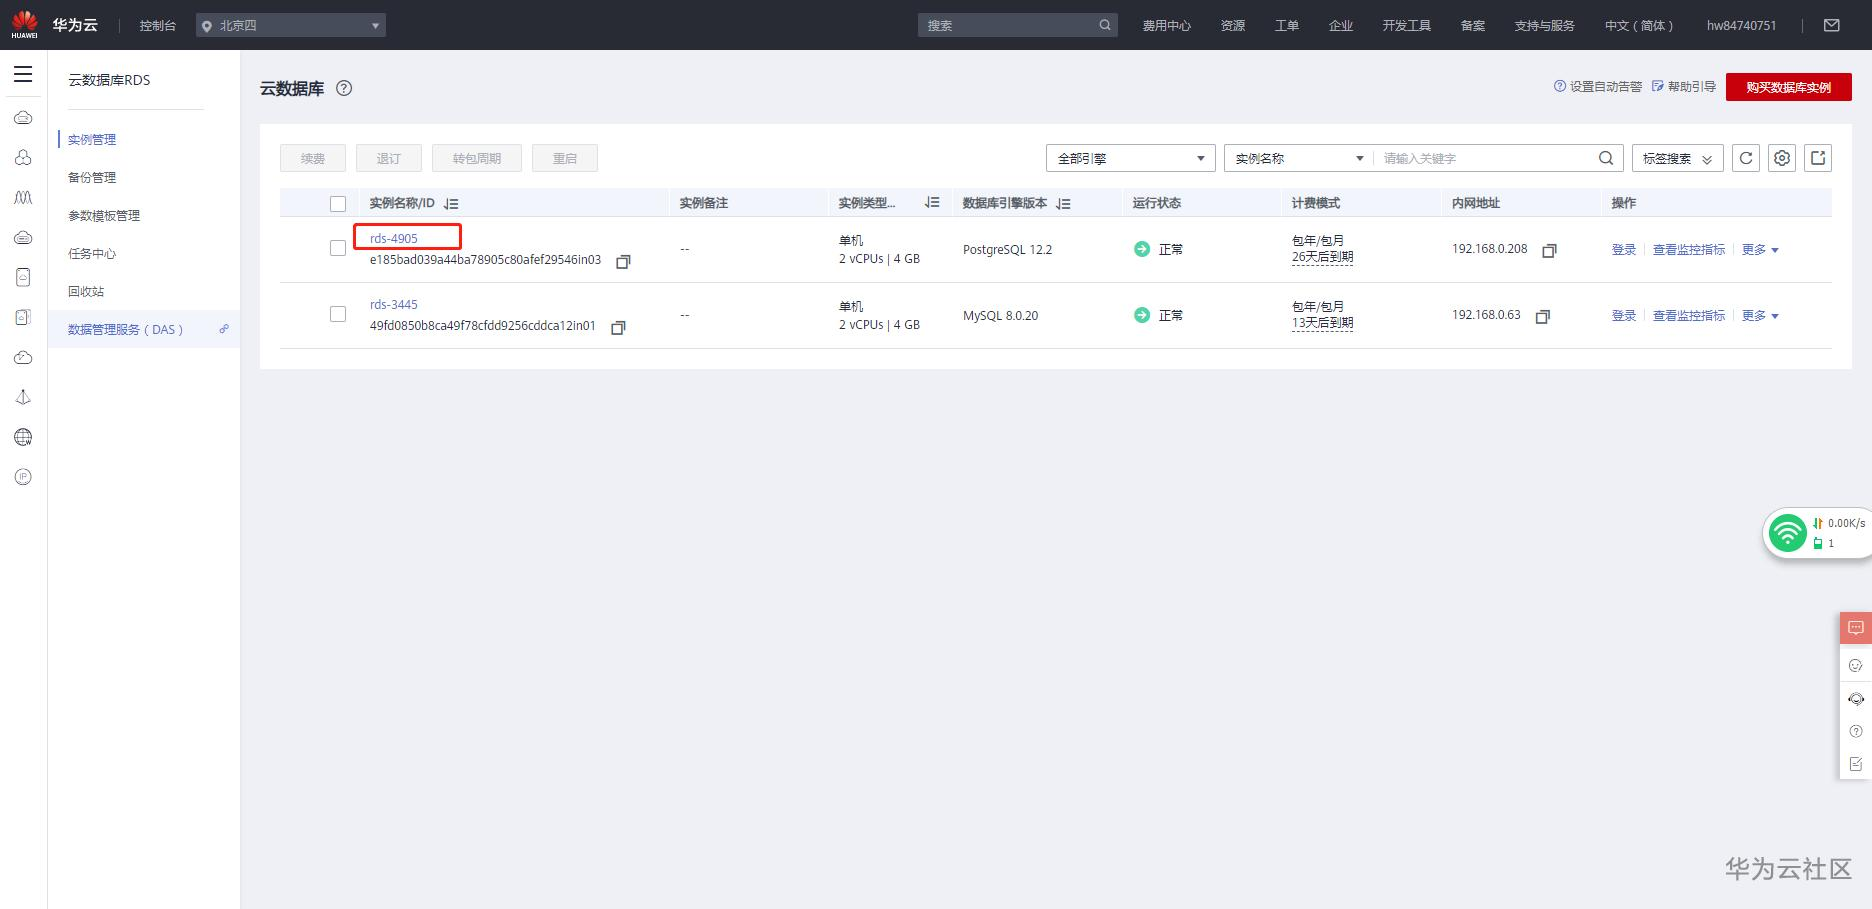Sort by 实例名称/ID column
The height and width of the screenshot is (909, 1872).
click(x=451, y=204)
